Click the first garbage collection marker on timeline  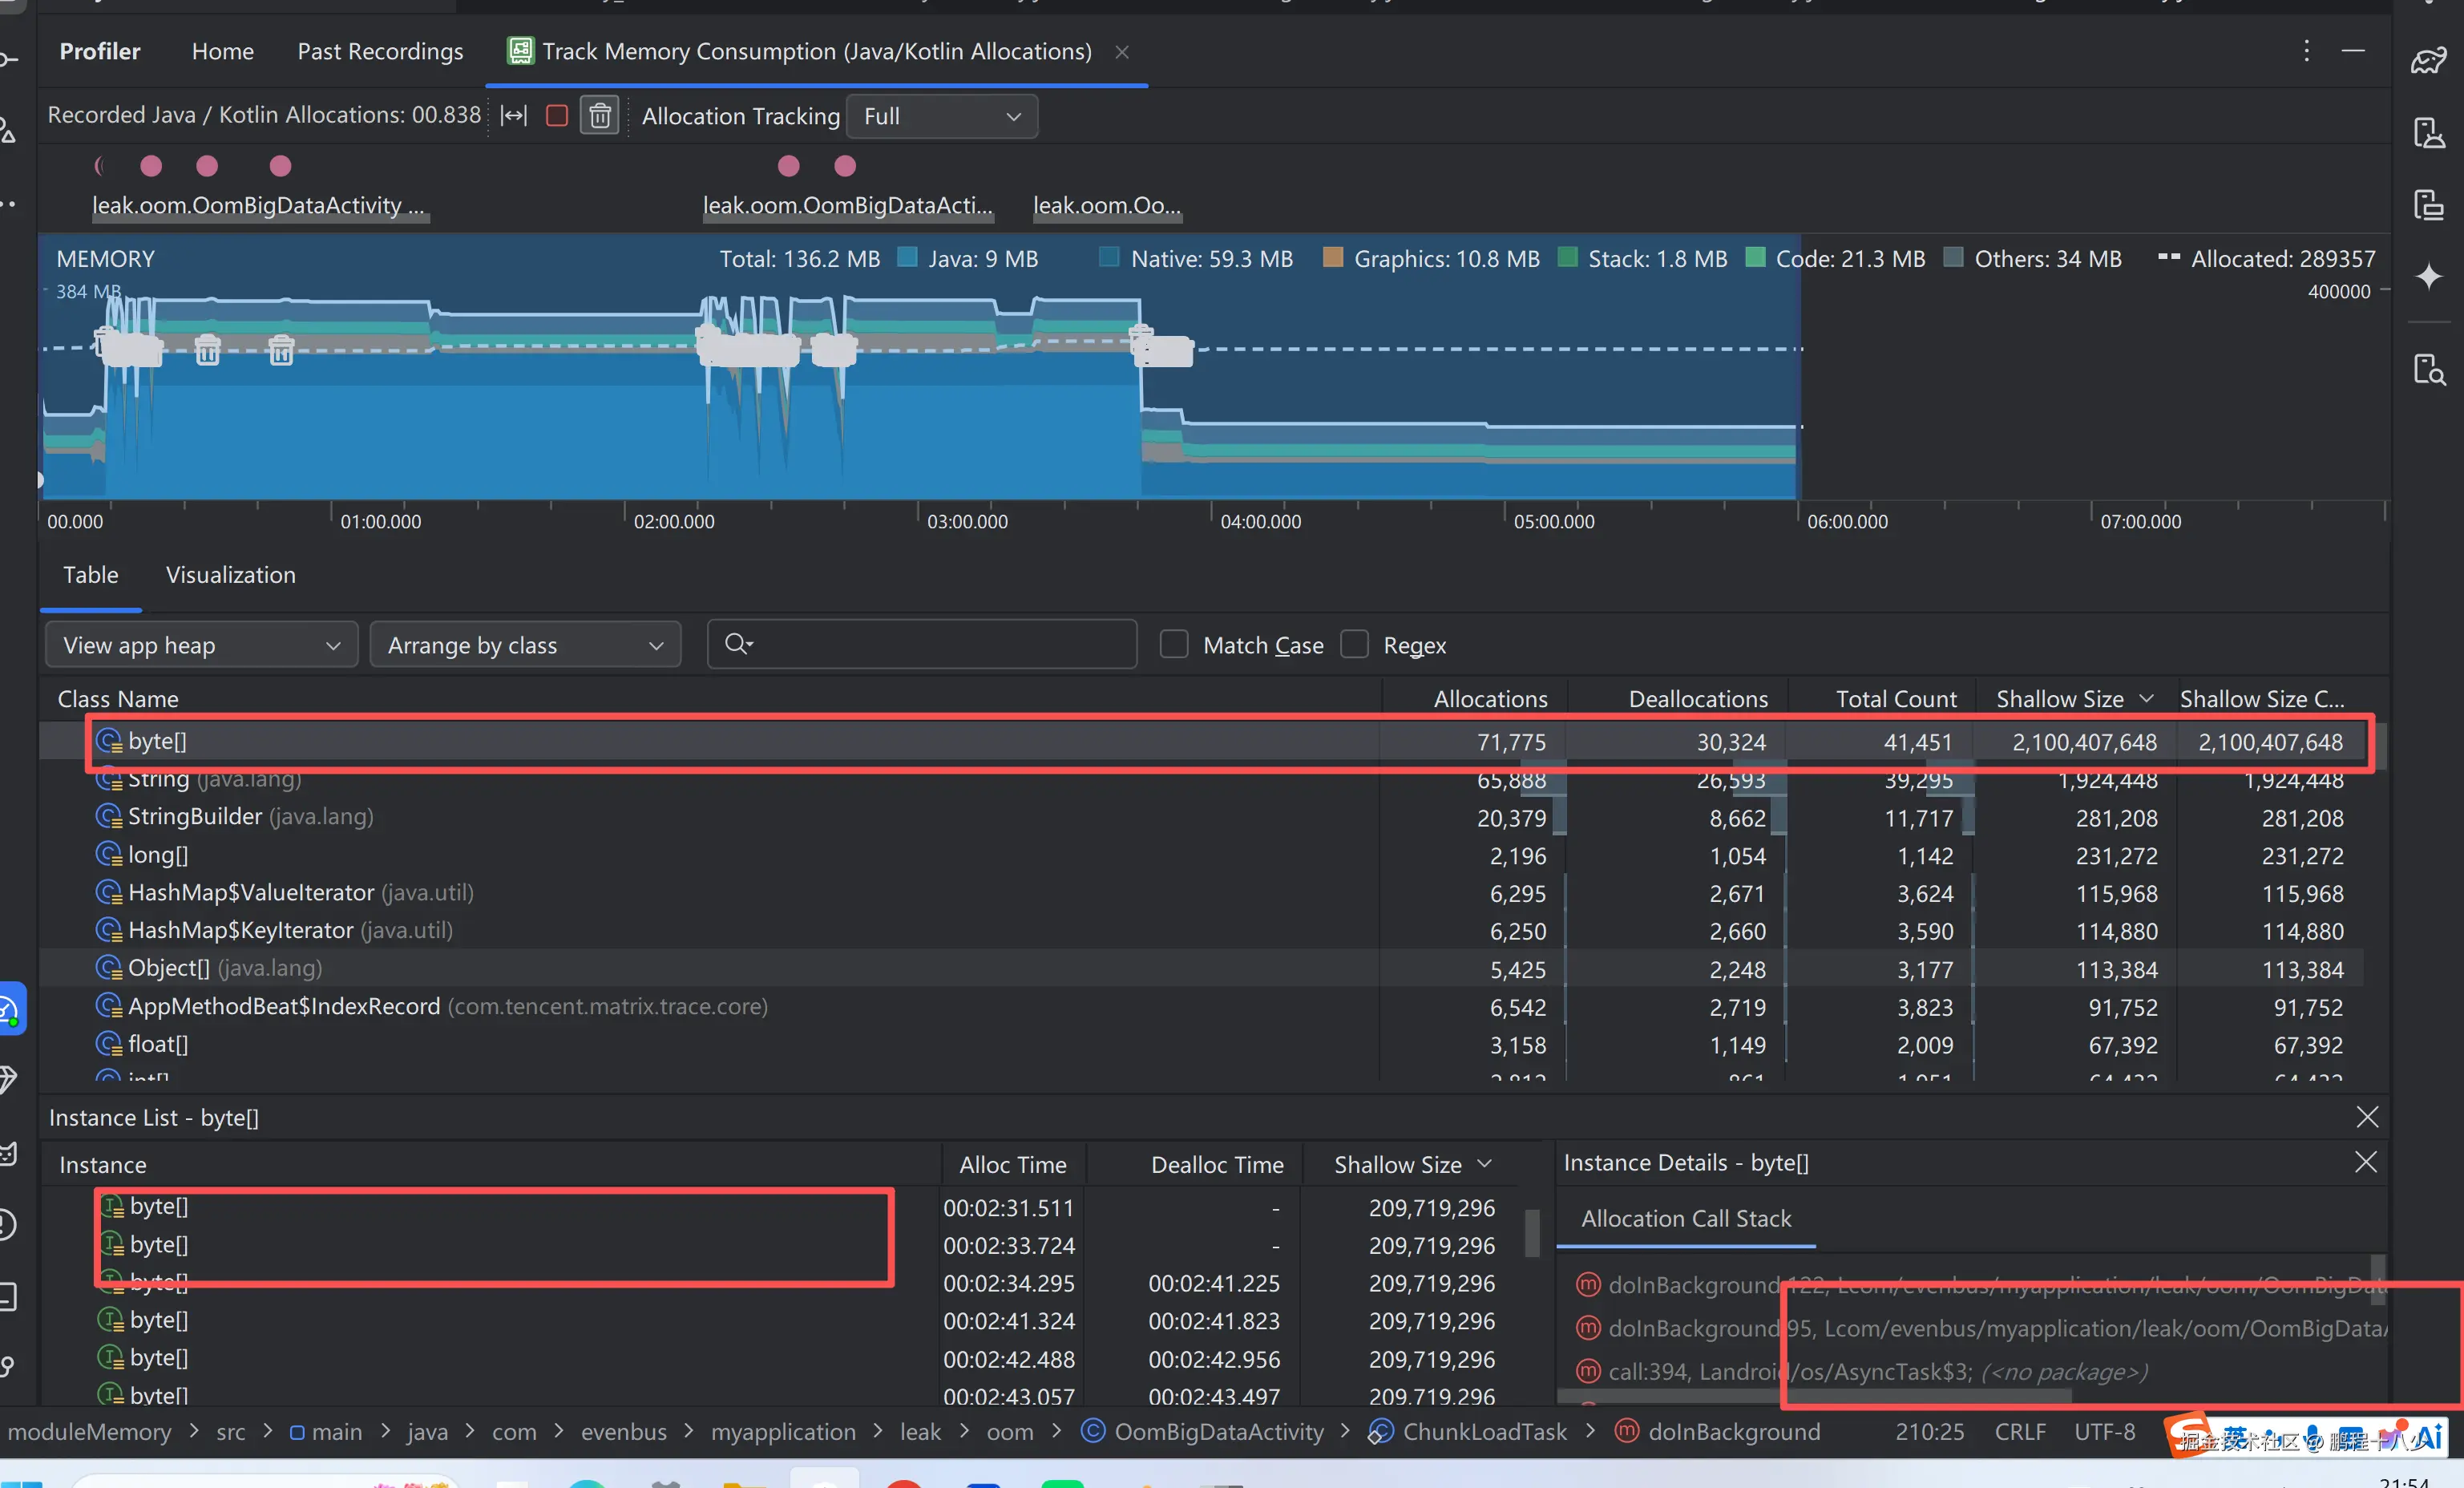207,350
